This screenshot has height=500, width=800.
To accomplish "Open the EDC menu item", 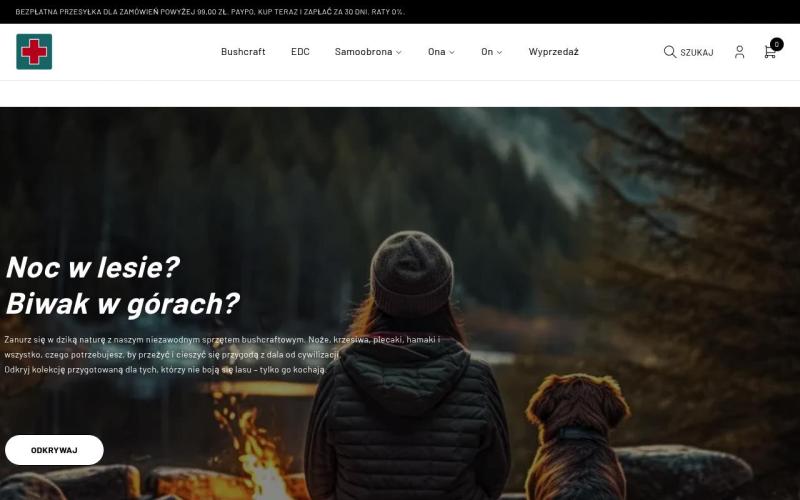I will (300, 52).
